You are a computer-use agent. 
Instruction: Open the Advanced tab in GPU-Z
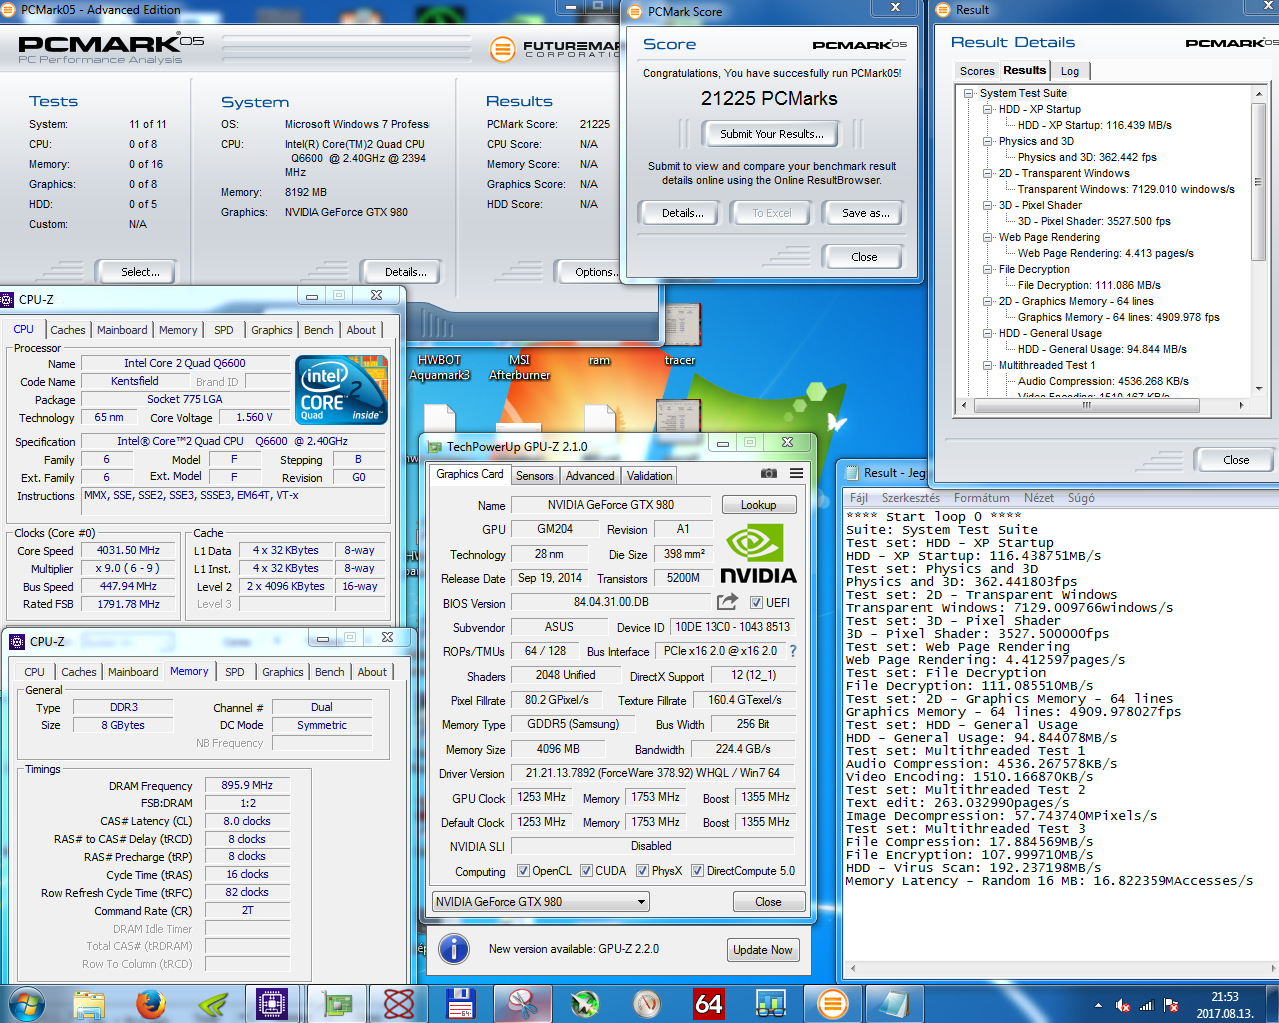coord(590,476)
